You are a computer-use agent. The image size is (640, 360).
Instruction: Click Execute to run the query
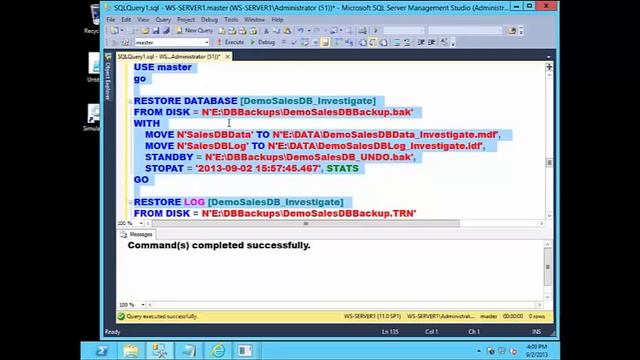click(231, 42)
